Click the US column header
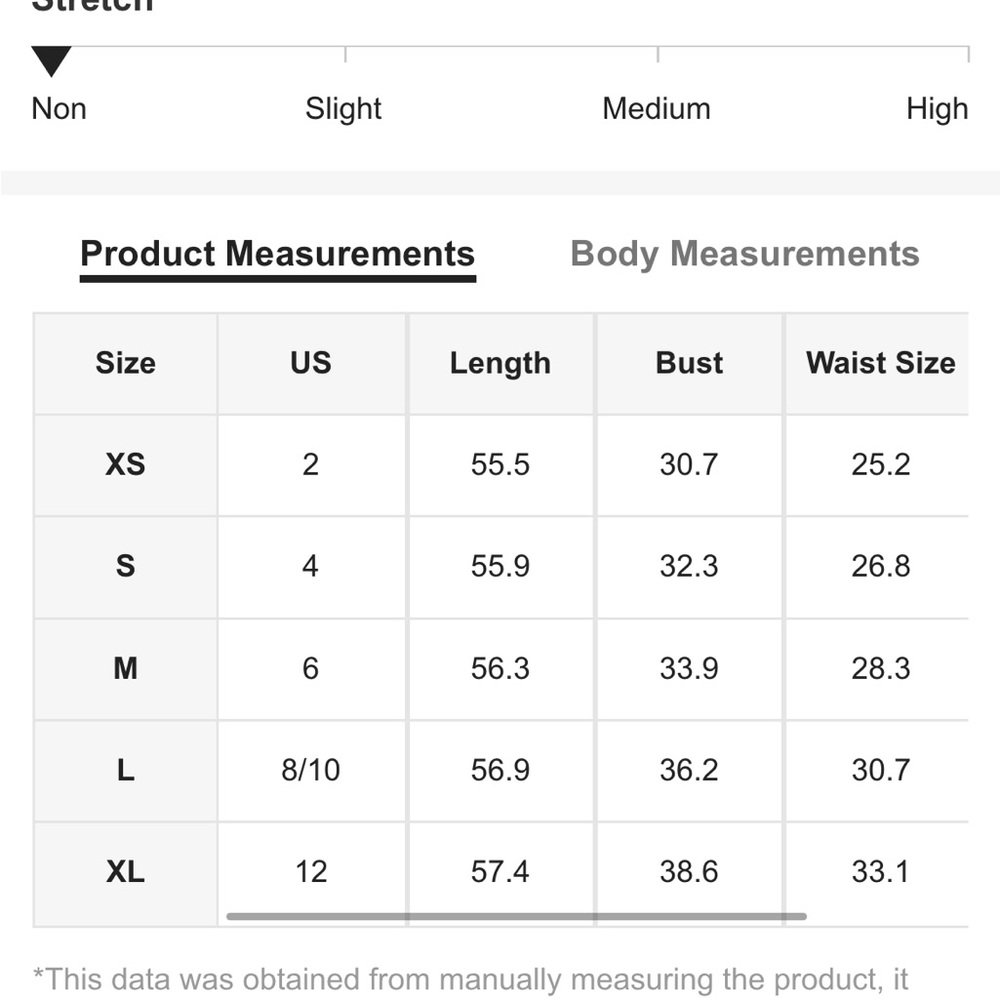 pos(311,362)
